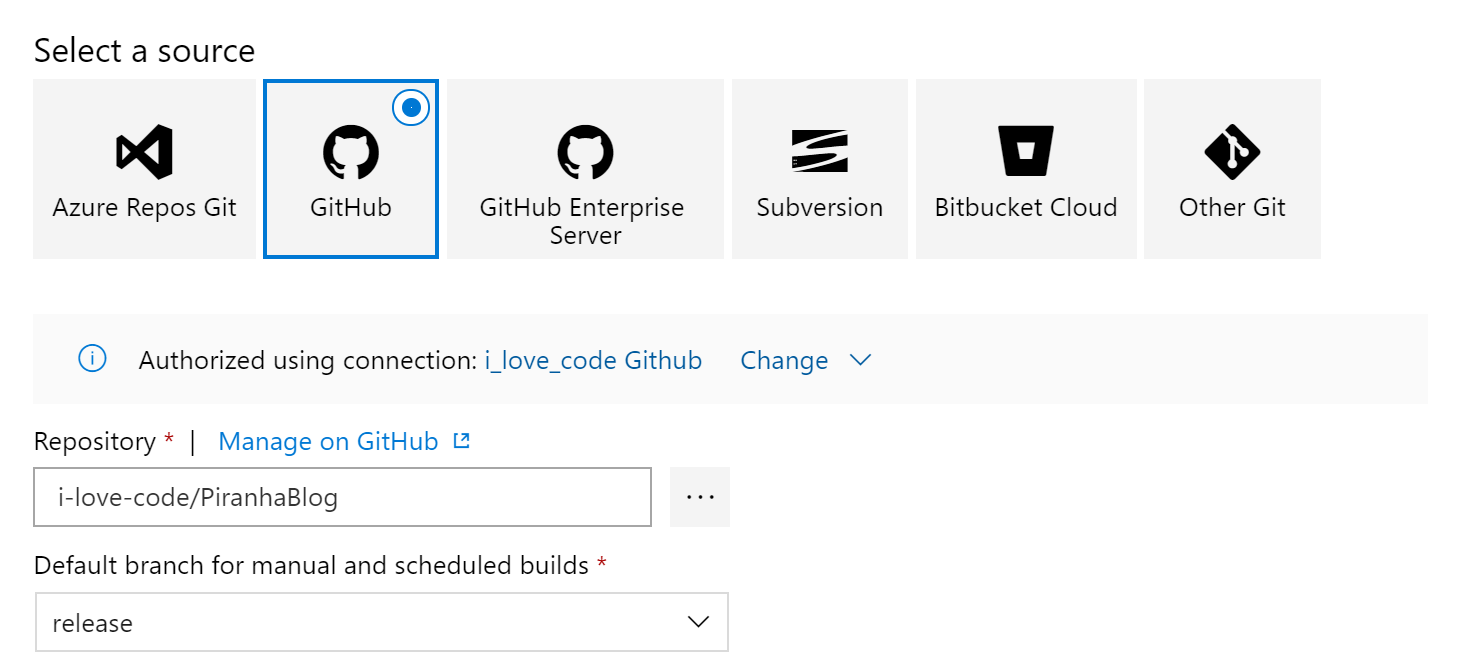Click the GitHub Enterprise Server octocat icon
The height and width of the screenshot is (668, 1461).
585,152
